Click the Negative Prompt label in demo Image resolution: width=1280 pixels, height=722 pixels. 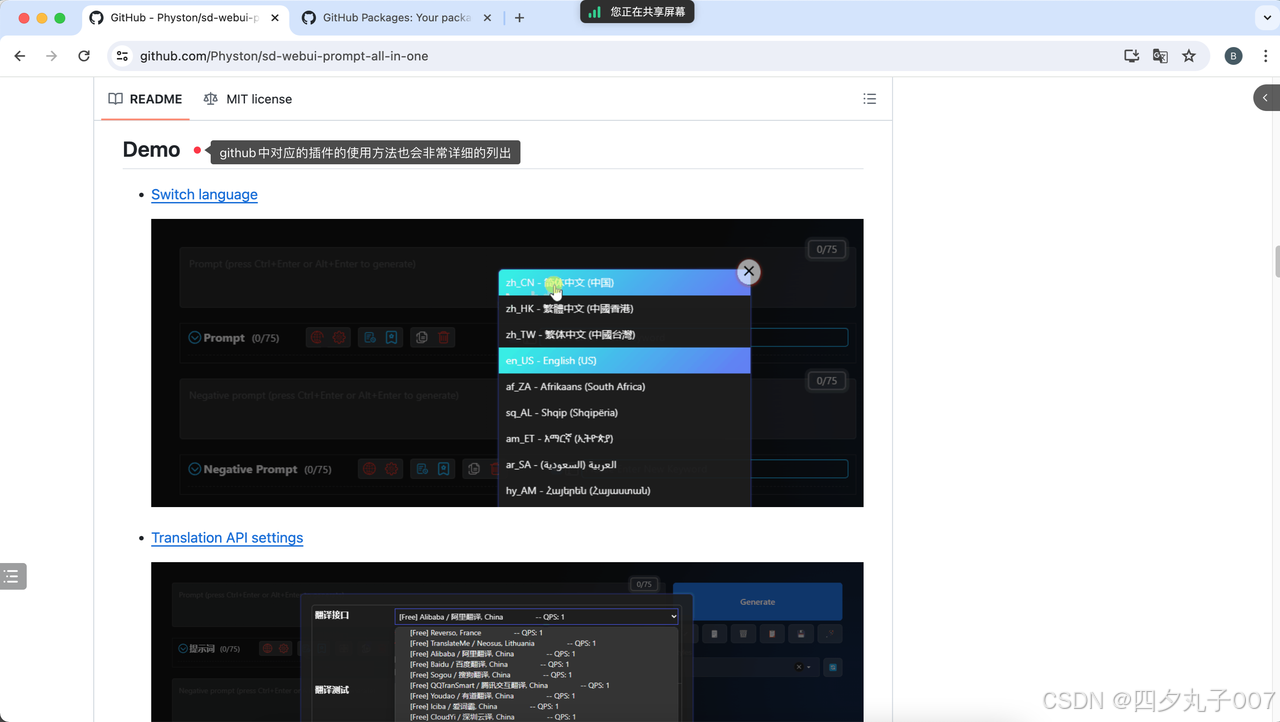pos(250,469)
